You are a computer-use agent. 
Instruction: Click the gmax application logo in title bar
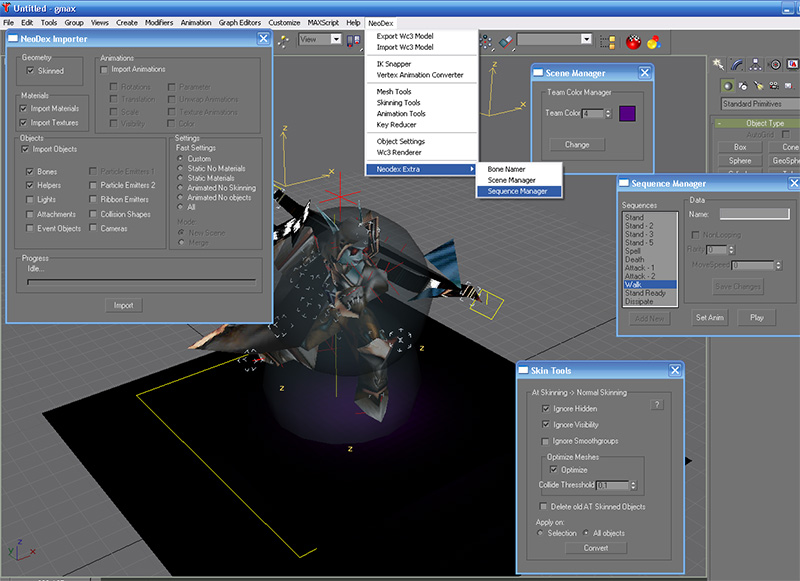(7, 8)
